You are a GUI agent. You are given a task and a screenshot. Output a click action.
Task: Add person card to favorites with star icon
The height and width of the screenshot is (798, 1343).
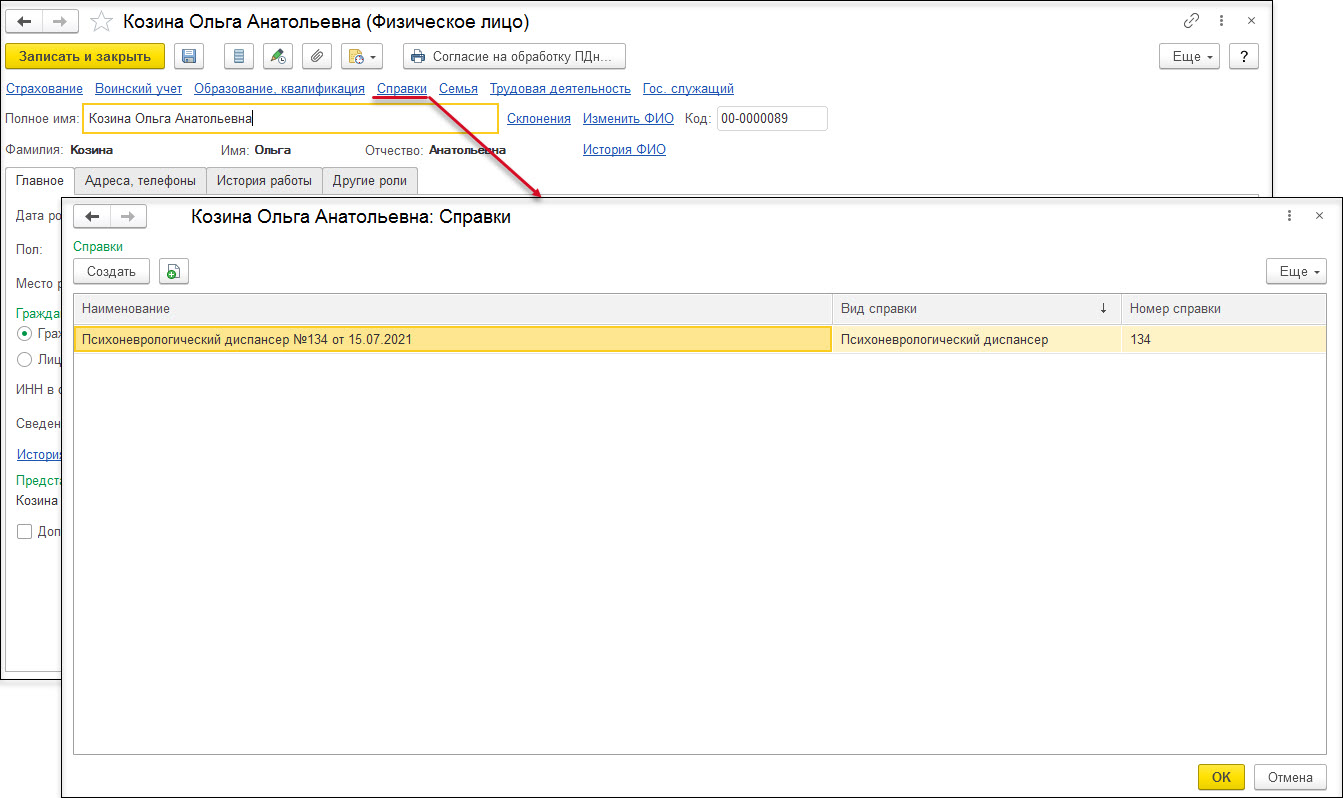click(101, 21)
